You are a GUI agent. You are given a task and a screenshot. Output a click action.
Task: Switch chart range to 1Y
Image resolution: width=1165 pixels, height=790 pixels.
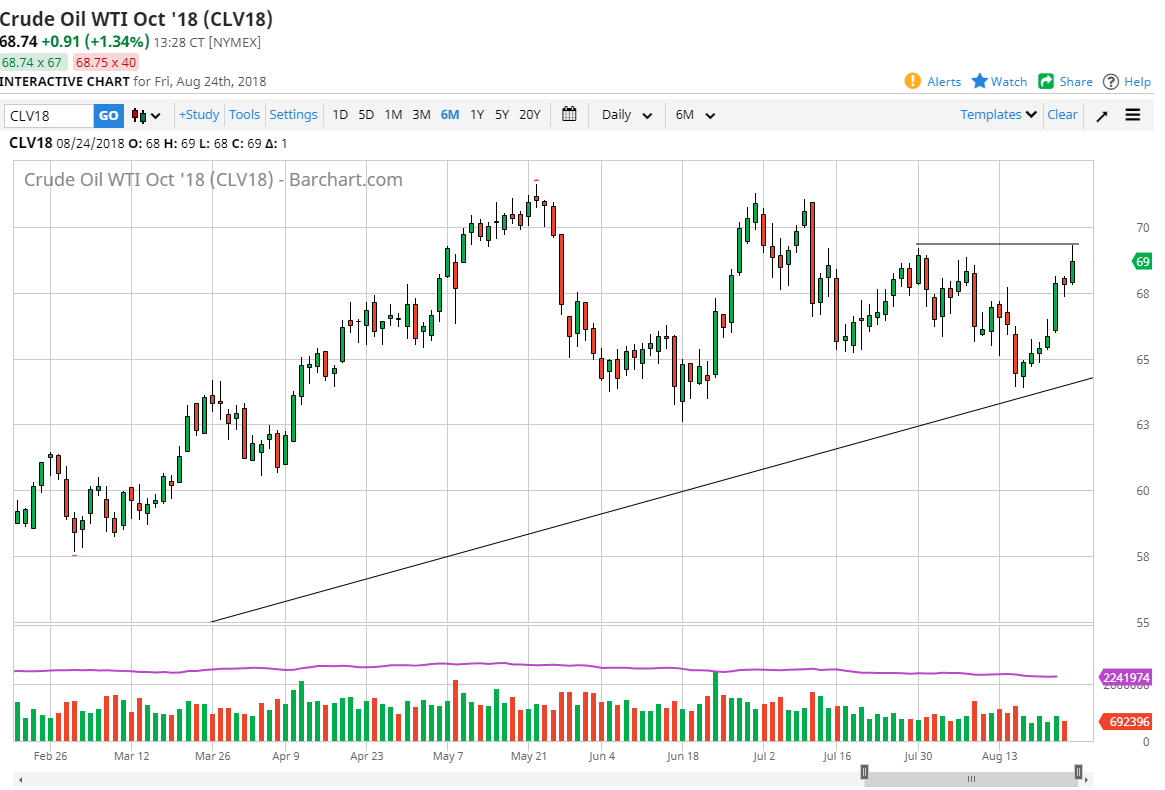point(477,115)
